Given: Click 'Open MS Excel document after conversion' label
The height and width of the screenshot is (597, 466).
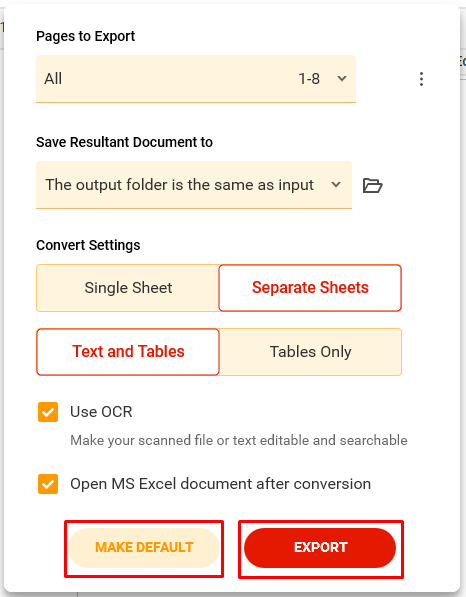Looking at the screenshot, I should coord(220,484).
